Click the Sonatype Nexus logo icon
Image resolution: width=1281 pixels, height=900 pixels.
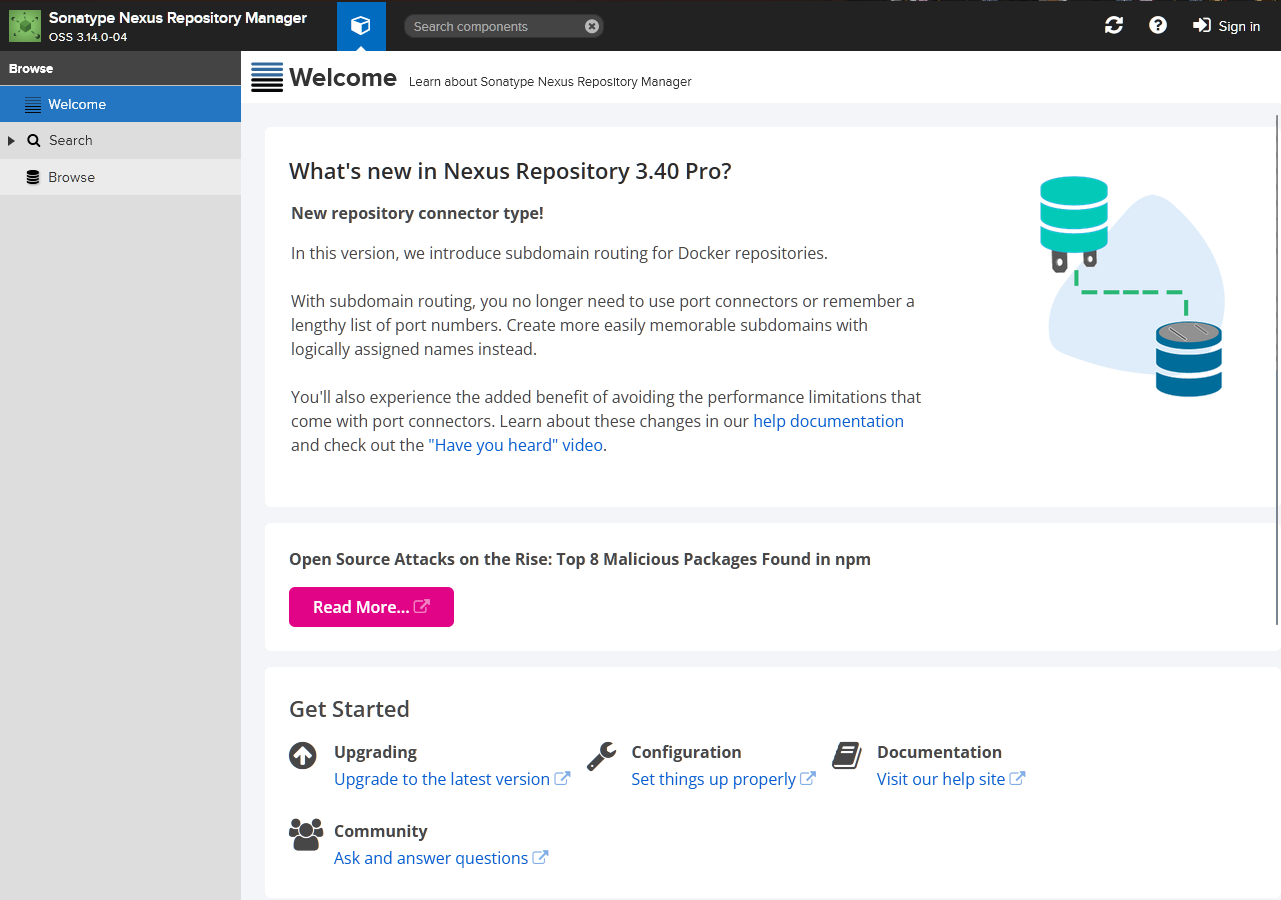pos(25,26)
